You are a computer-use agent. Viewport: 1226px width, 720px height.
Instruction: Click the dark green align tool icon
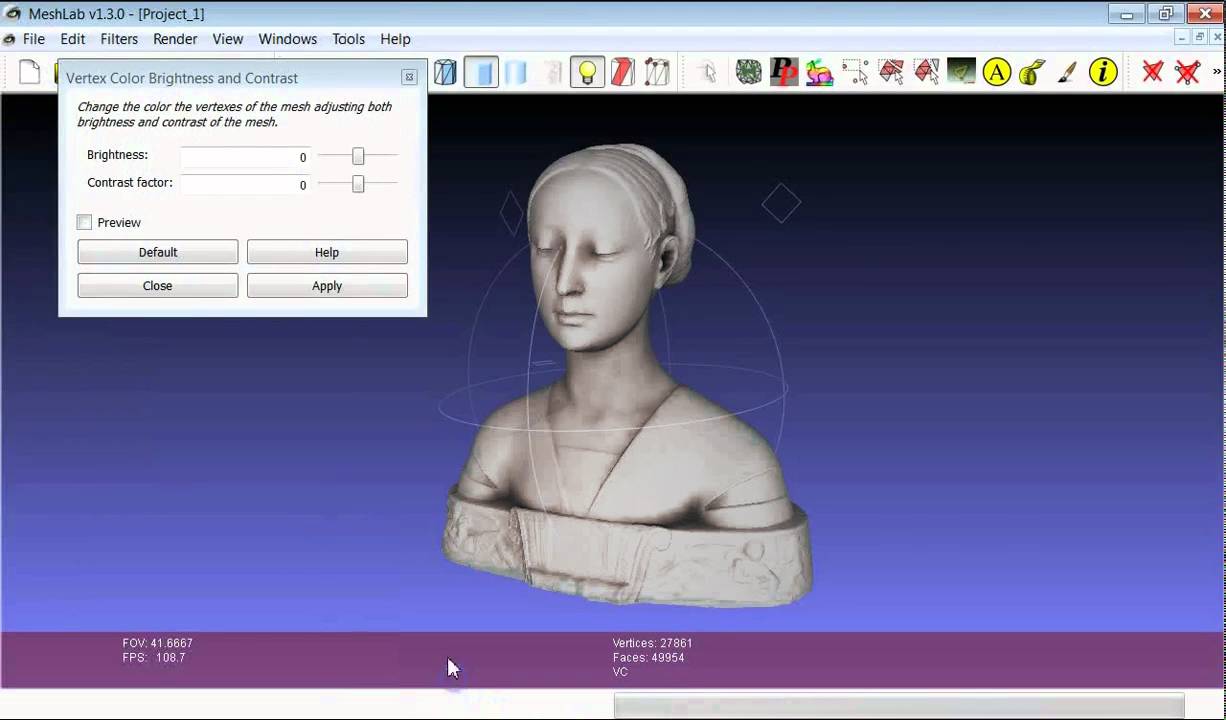[961, 72]
